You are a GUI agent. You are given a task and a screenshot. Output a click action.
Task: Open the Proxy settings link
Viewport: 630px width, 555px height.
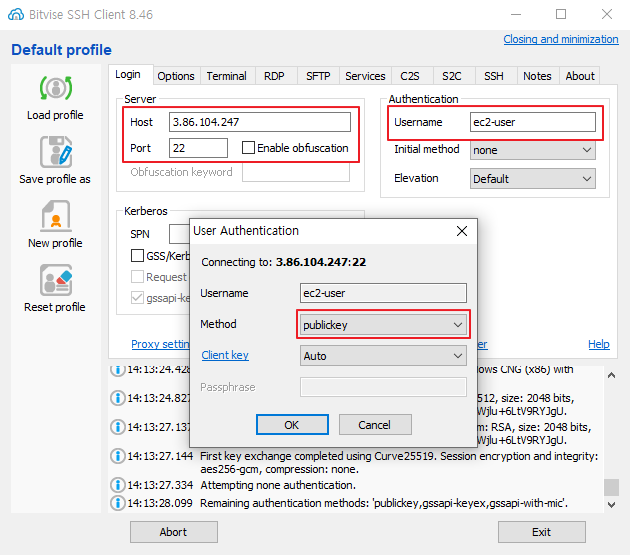pyautogui.click(x=160, y=344)
